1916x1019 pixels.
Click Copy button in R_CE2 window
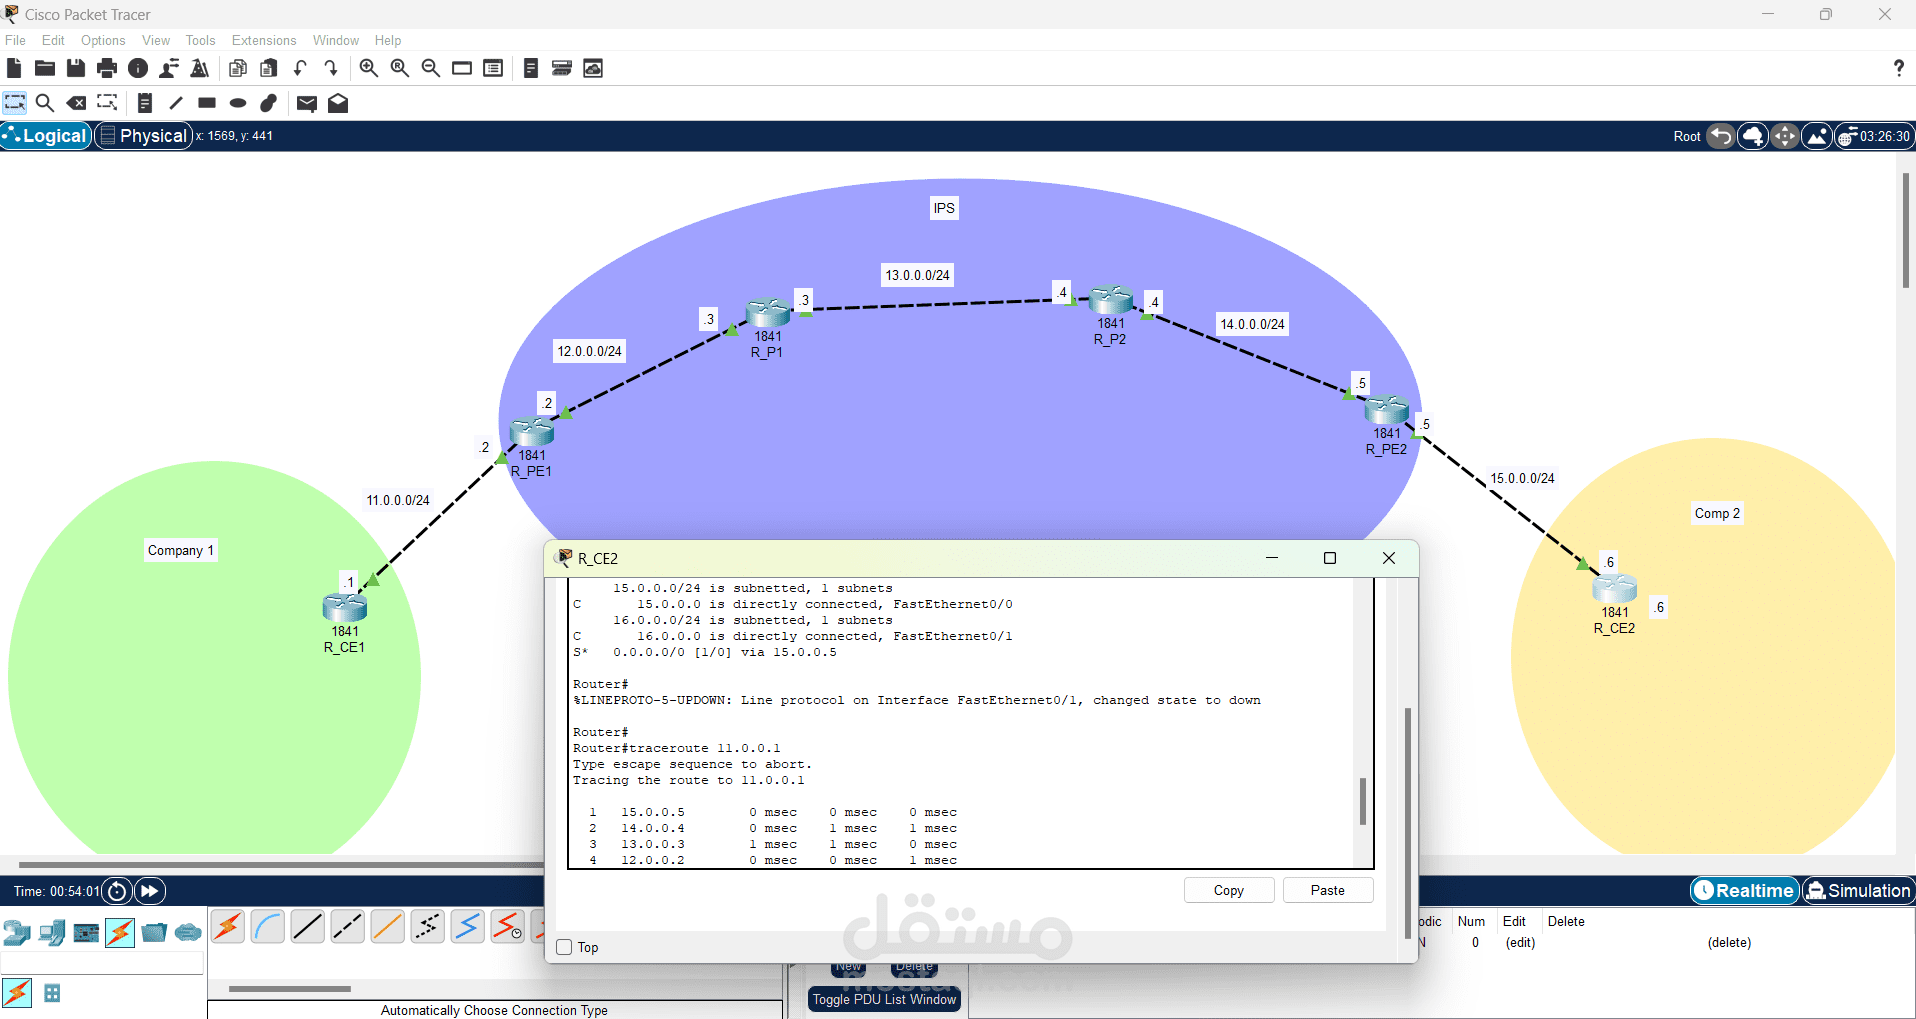[x=1229, y=890]
